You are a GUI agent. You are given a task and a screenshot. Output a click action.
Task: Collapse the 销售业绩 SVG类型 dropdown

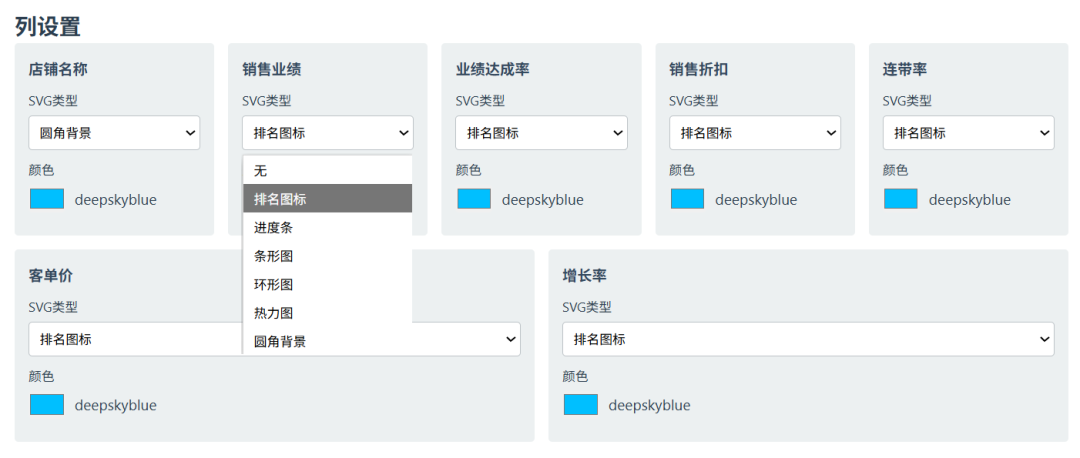pos(328,133)
